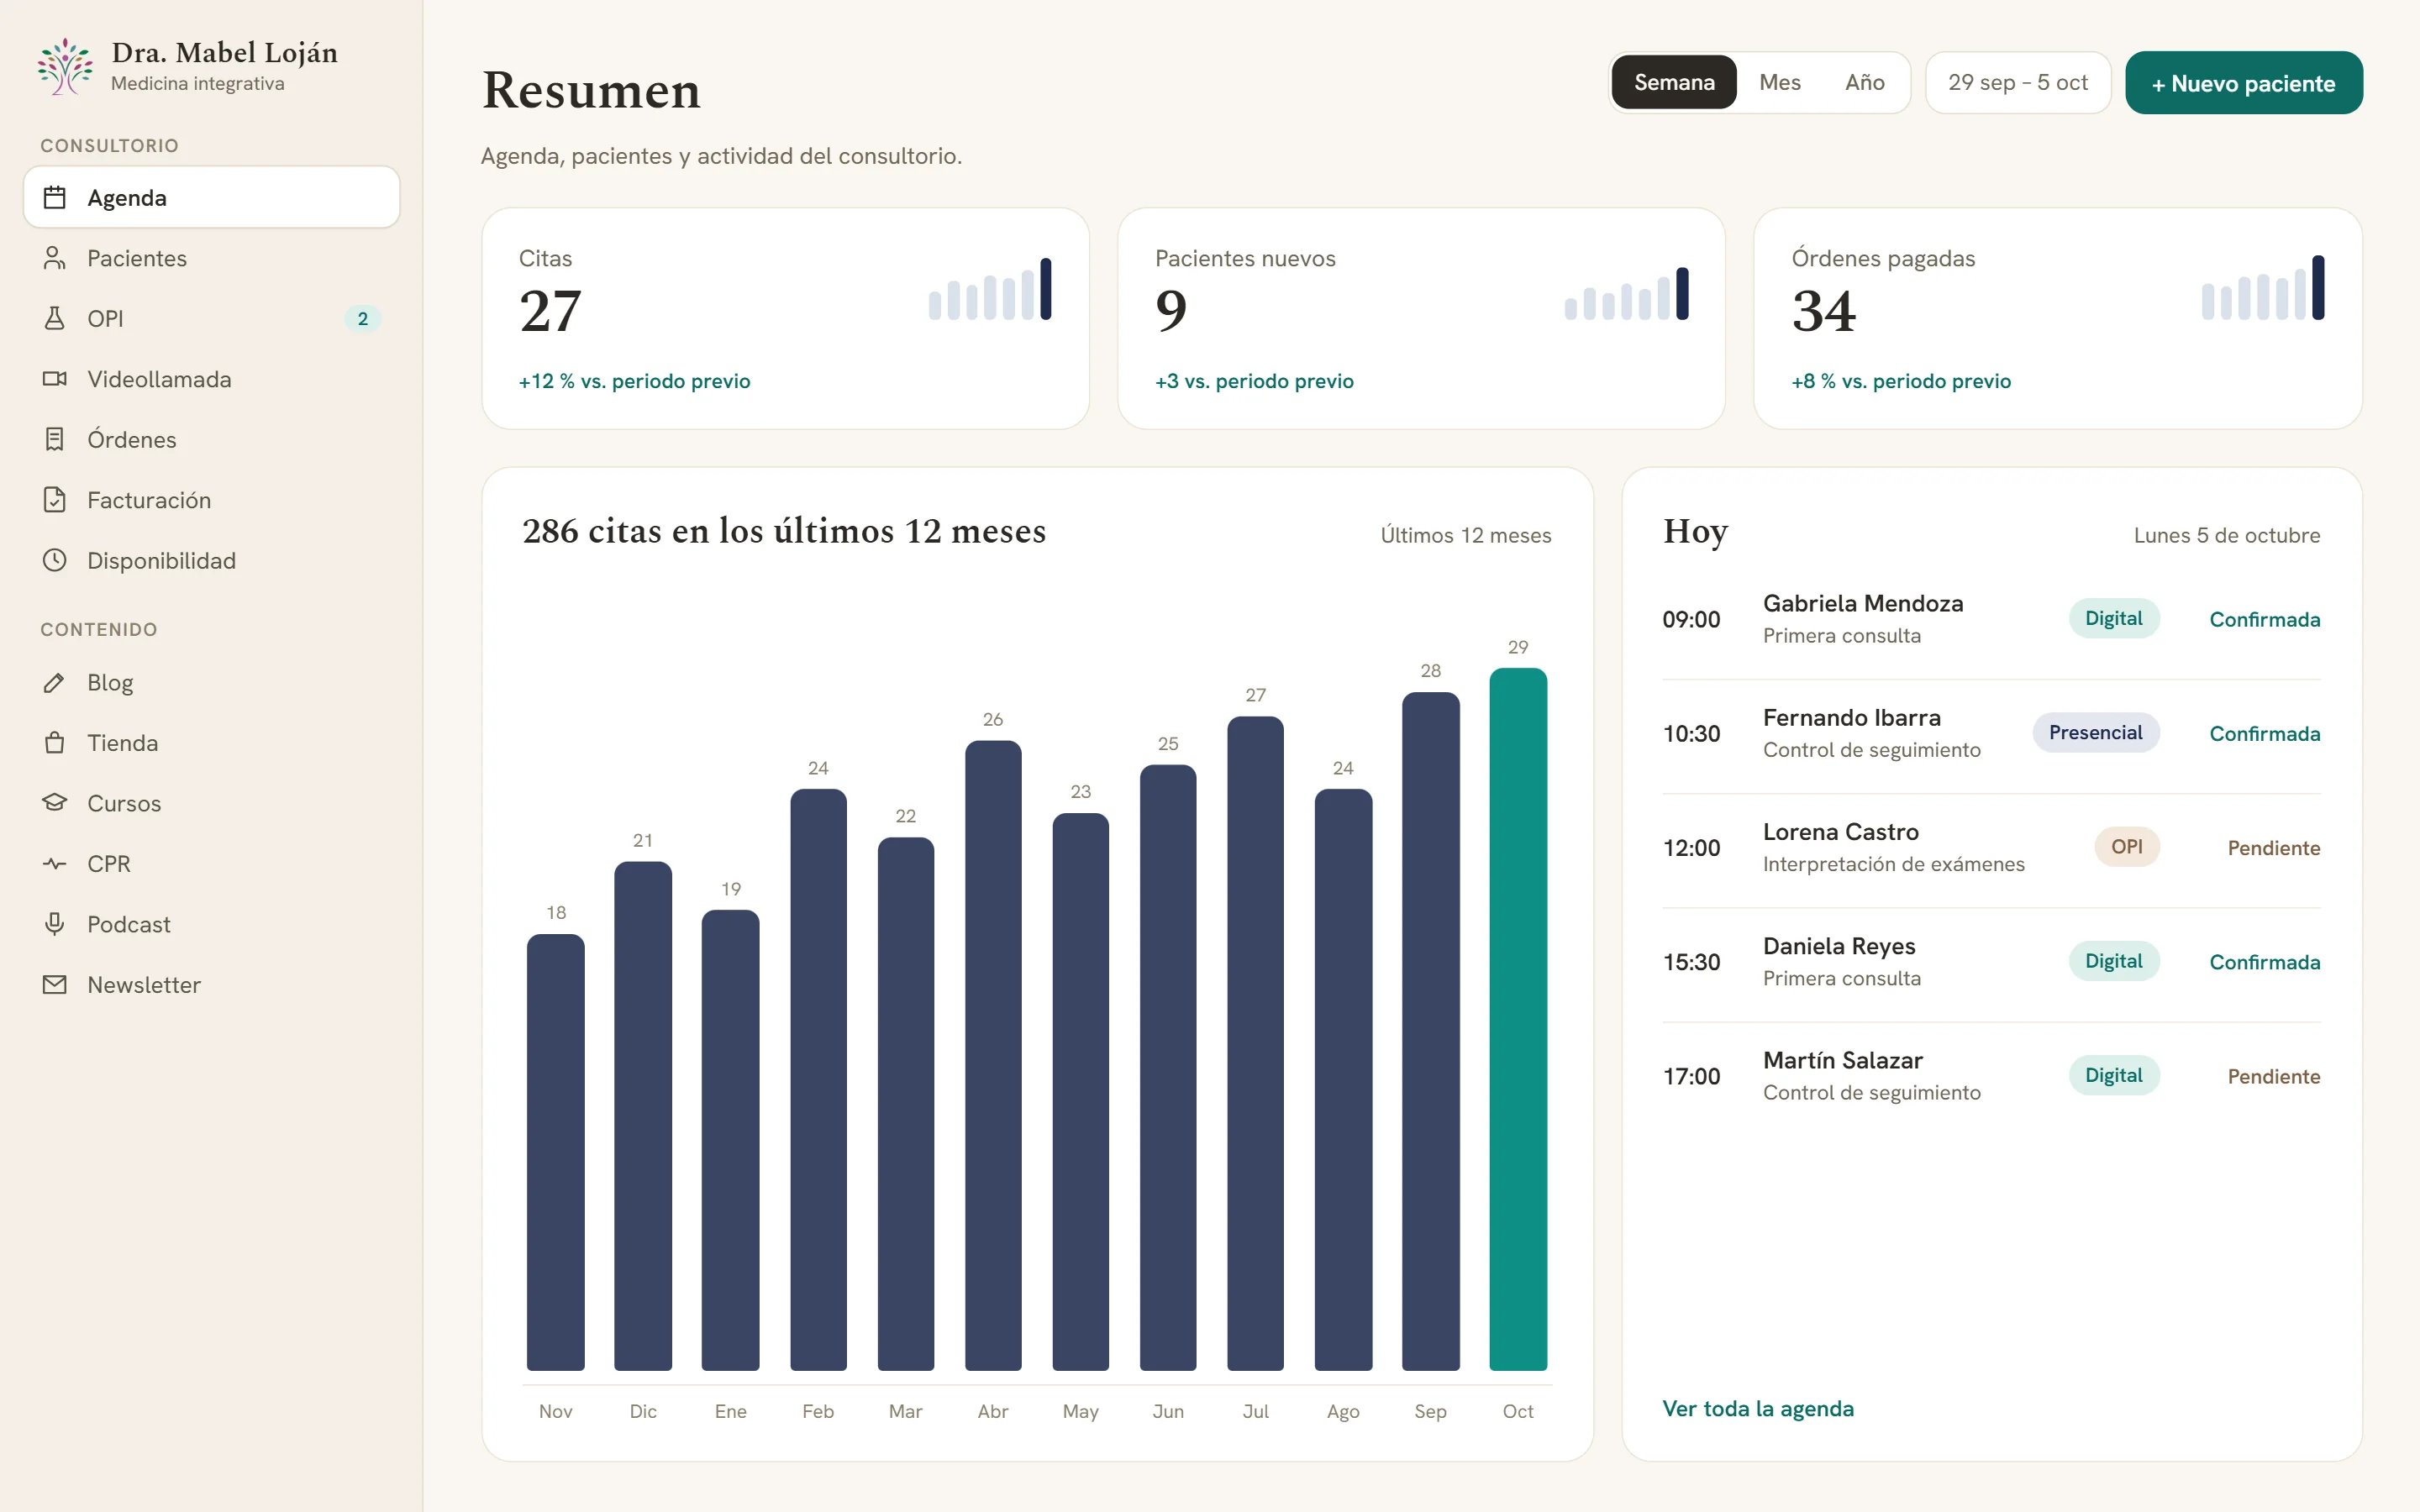
Task: Click the Sep bar labeled 28
Action: pos(1430,1031)
